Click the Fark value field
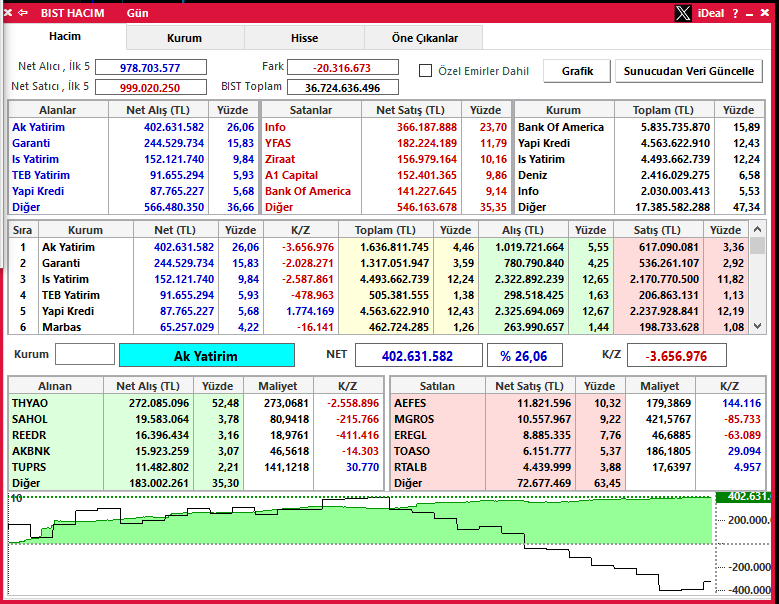The image size is (779, 604). [343, 68]
